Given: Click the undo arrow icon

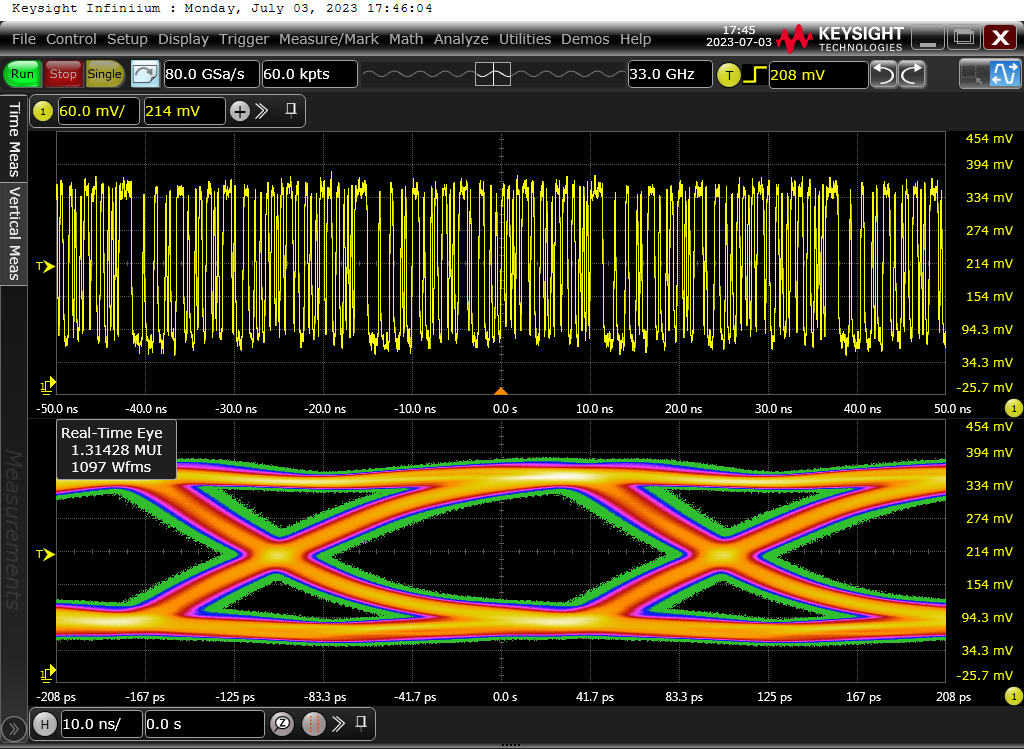Looking at the screenshot, I should pyautogui.click(x=883, y=74).
